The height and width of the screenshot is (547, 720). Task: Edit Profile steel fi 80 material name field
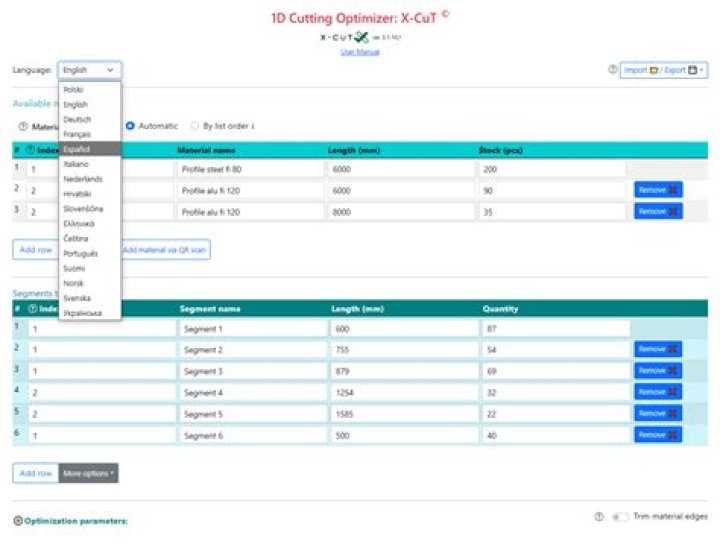pos(250,169)
